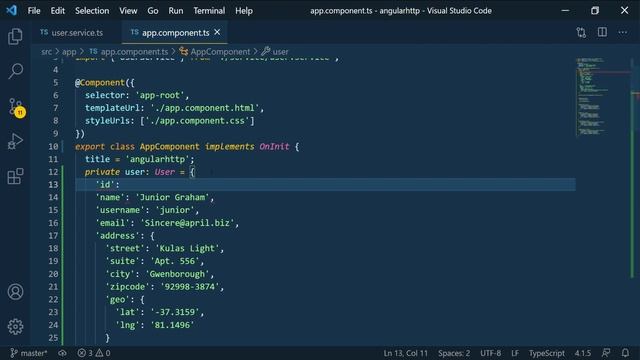This screenshot has height=360, width=640.
Task: Click 'Gwenborough' city value
Action: click(x=178, y=274)
